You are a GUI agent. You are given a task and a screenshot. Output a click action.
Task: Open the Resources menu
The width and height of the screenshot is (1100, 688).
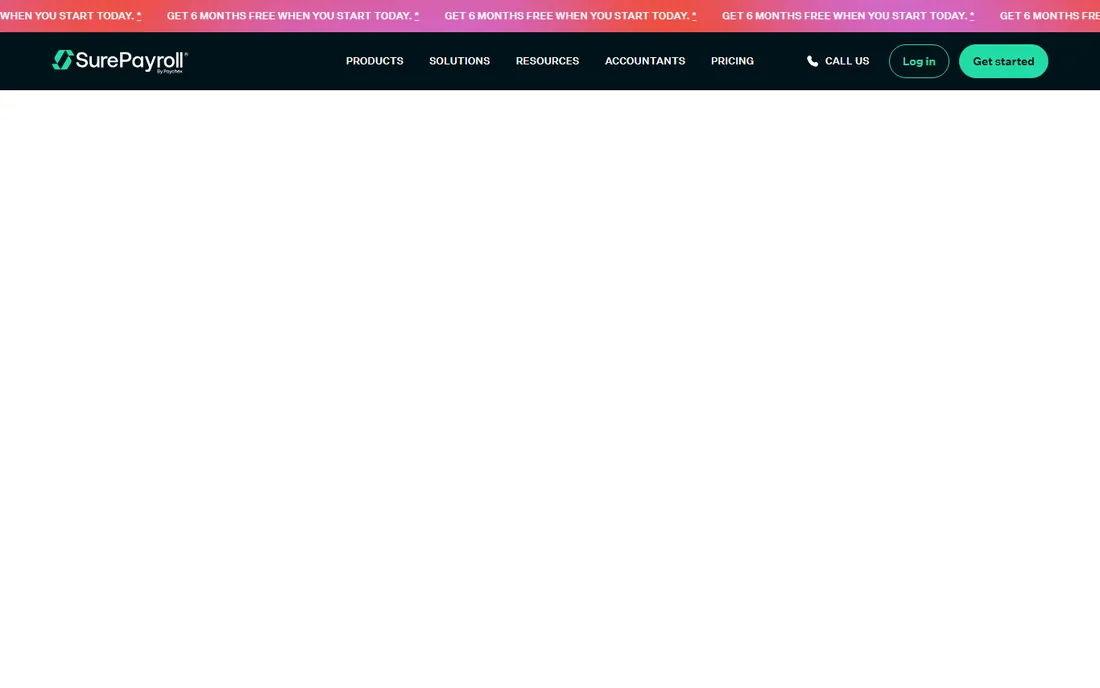coord(547,61)
